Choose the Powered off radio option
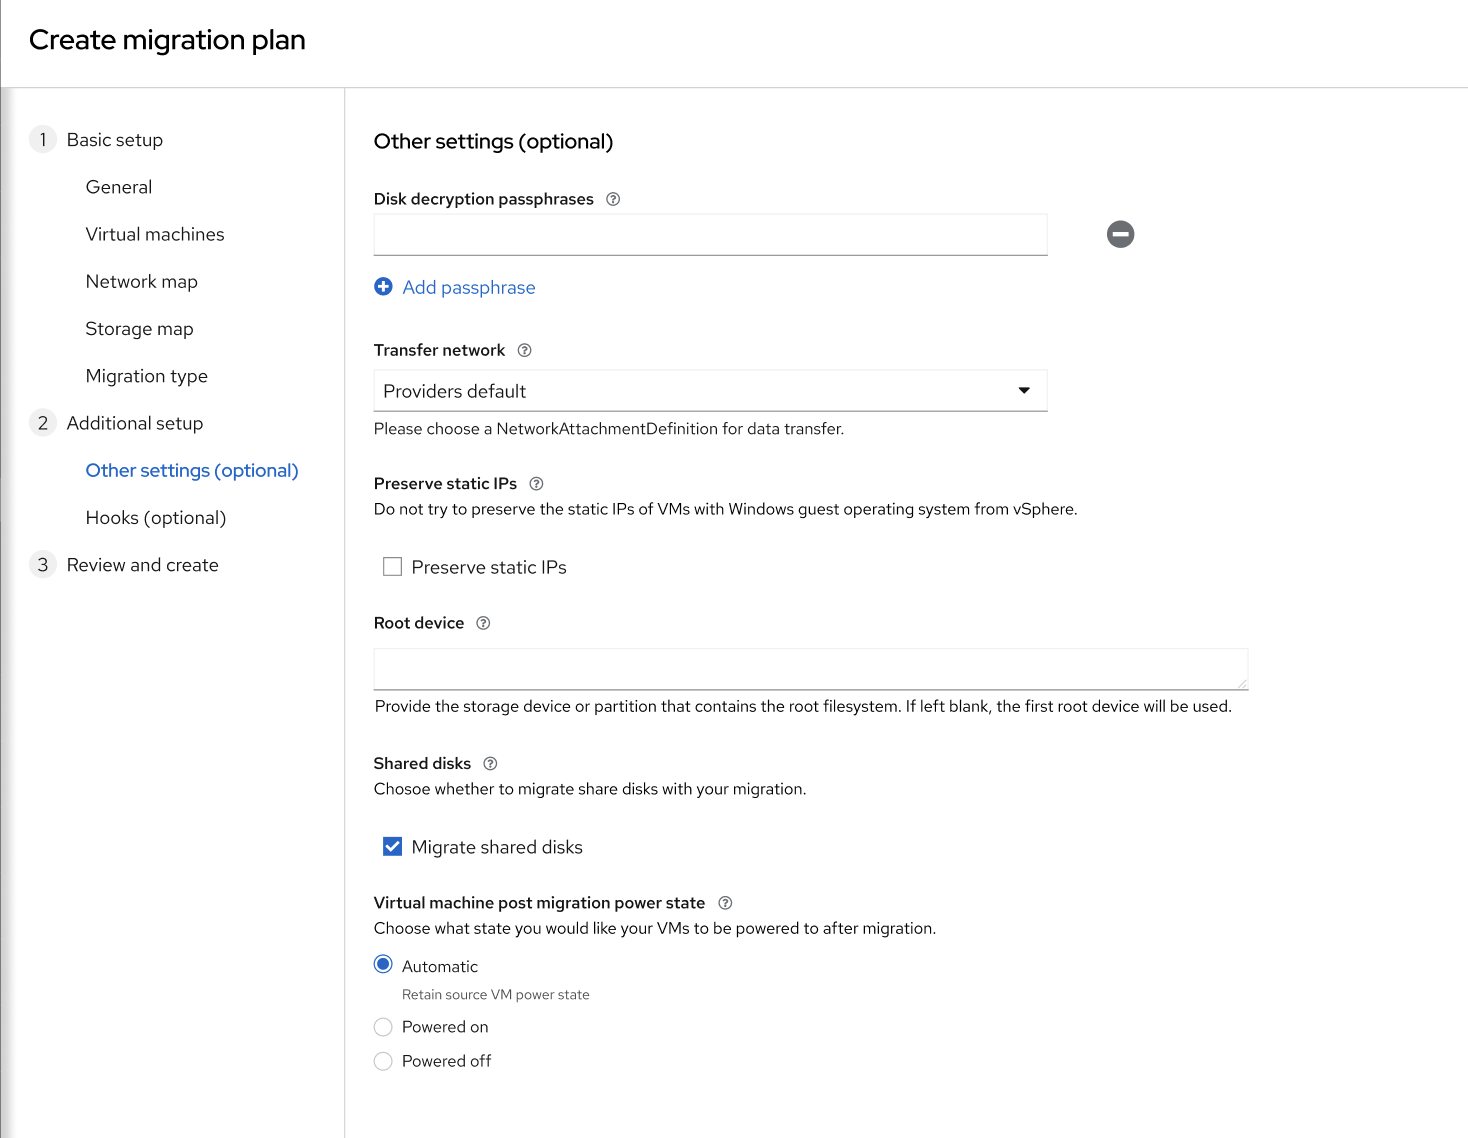The image size is (1468, 1138). tap(383, 1061)
